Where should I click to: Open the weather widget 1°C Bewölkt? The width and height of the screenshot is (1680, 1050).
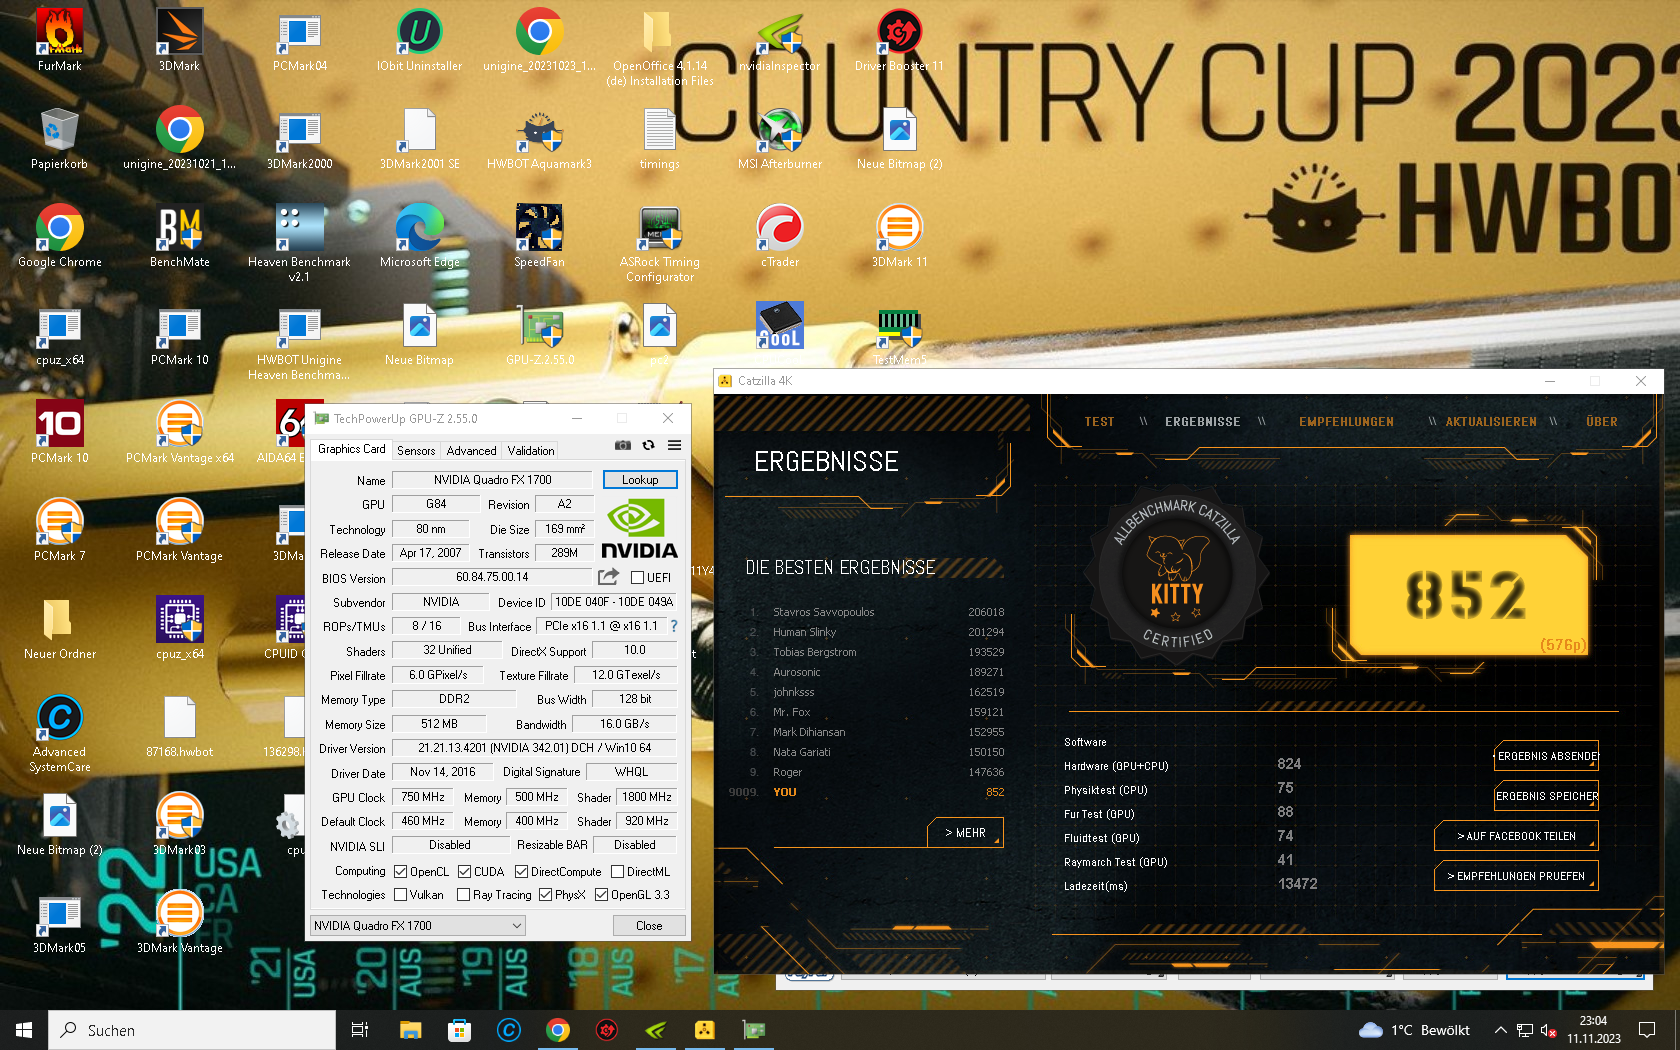click(x=1414, y=1030)
